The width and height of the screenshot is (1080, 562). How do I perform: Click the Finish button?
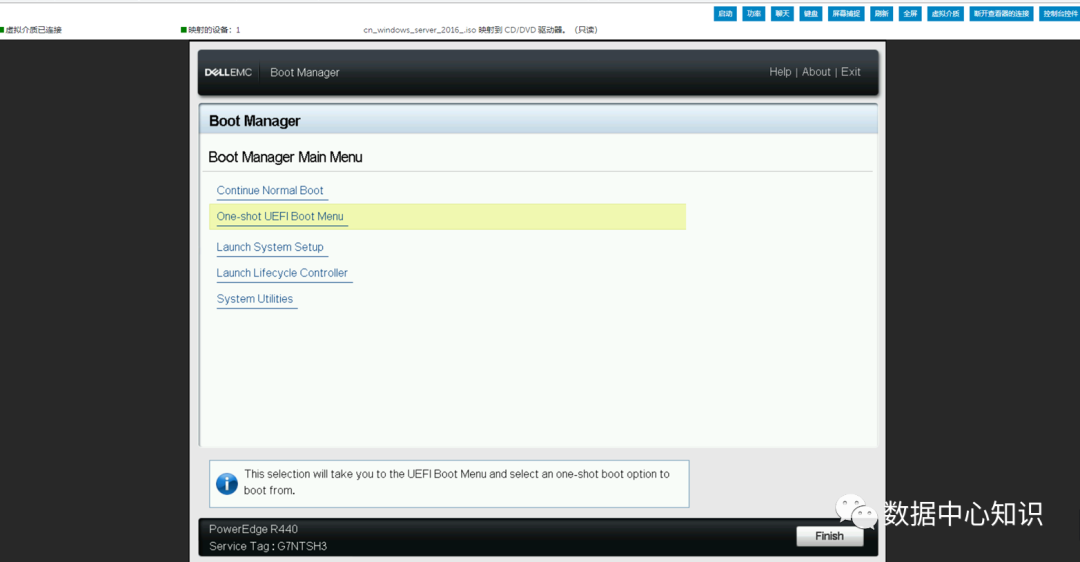(829, 536)
